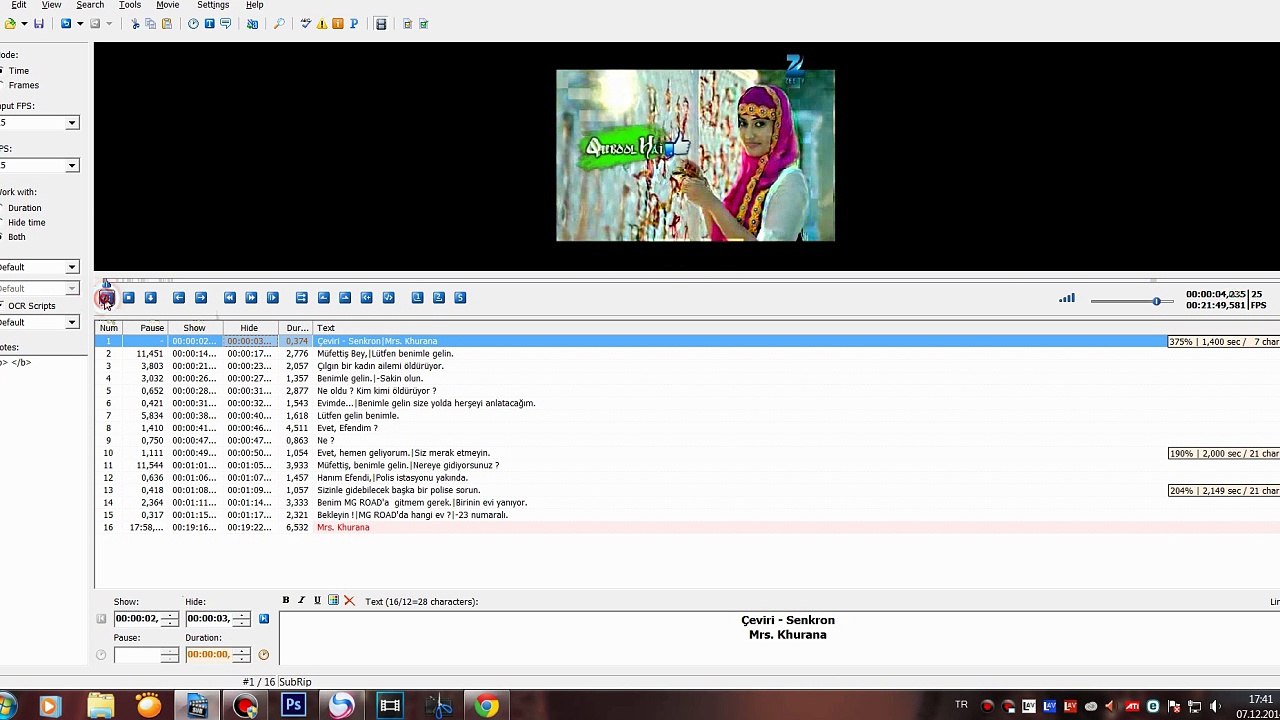Open the Search menu
The height and width of the screenshot is (720, 1280).
[90, 5]
